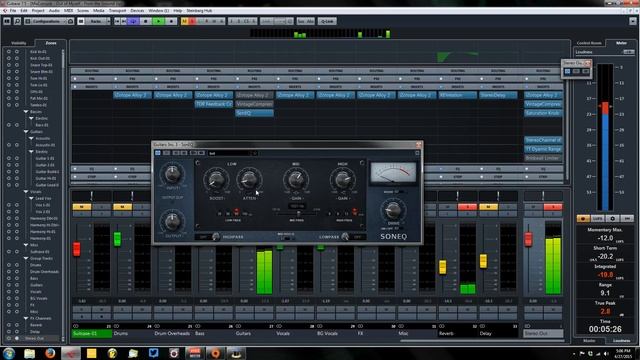
Task: Click the SonEQ Input knob
Action: pos(172,175)
